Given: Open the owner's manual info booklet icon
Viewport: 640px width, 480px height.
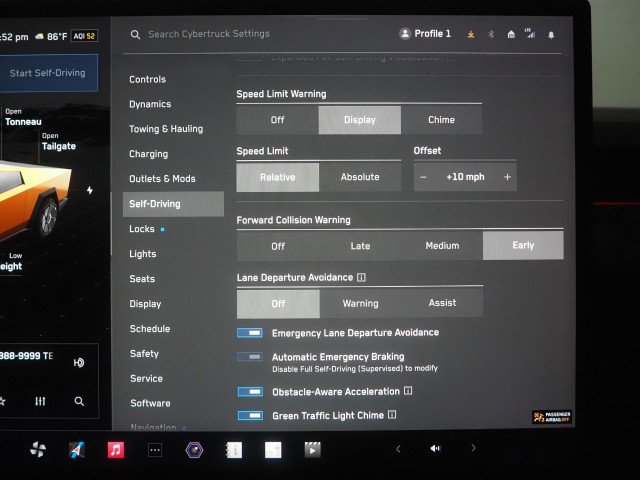Looking at the screenshot, I should [x=234, y=450].
